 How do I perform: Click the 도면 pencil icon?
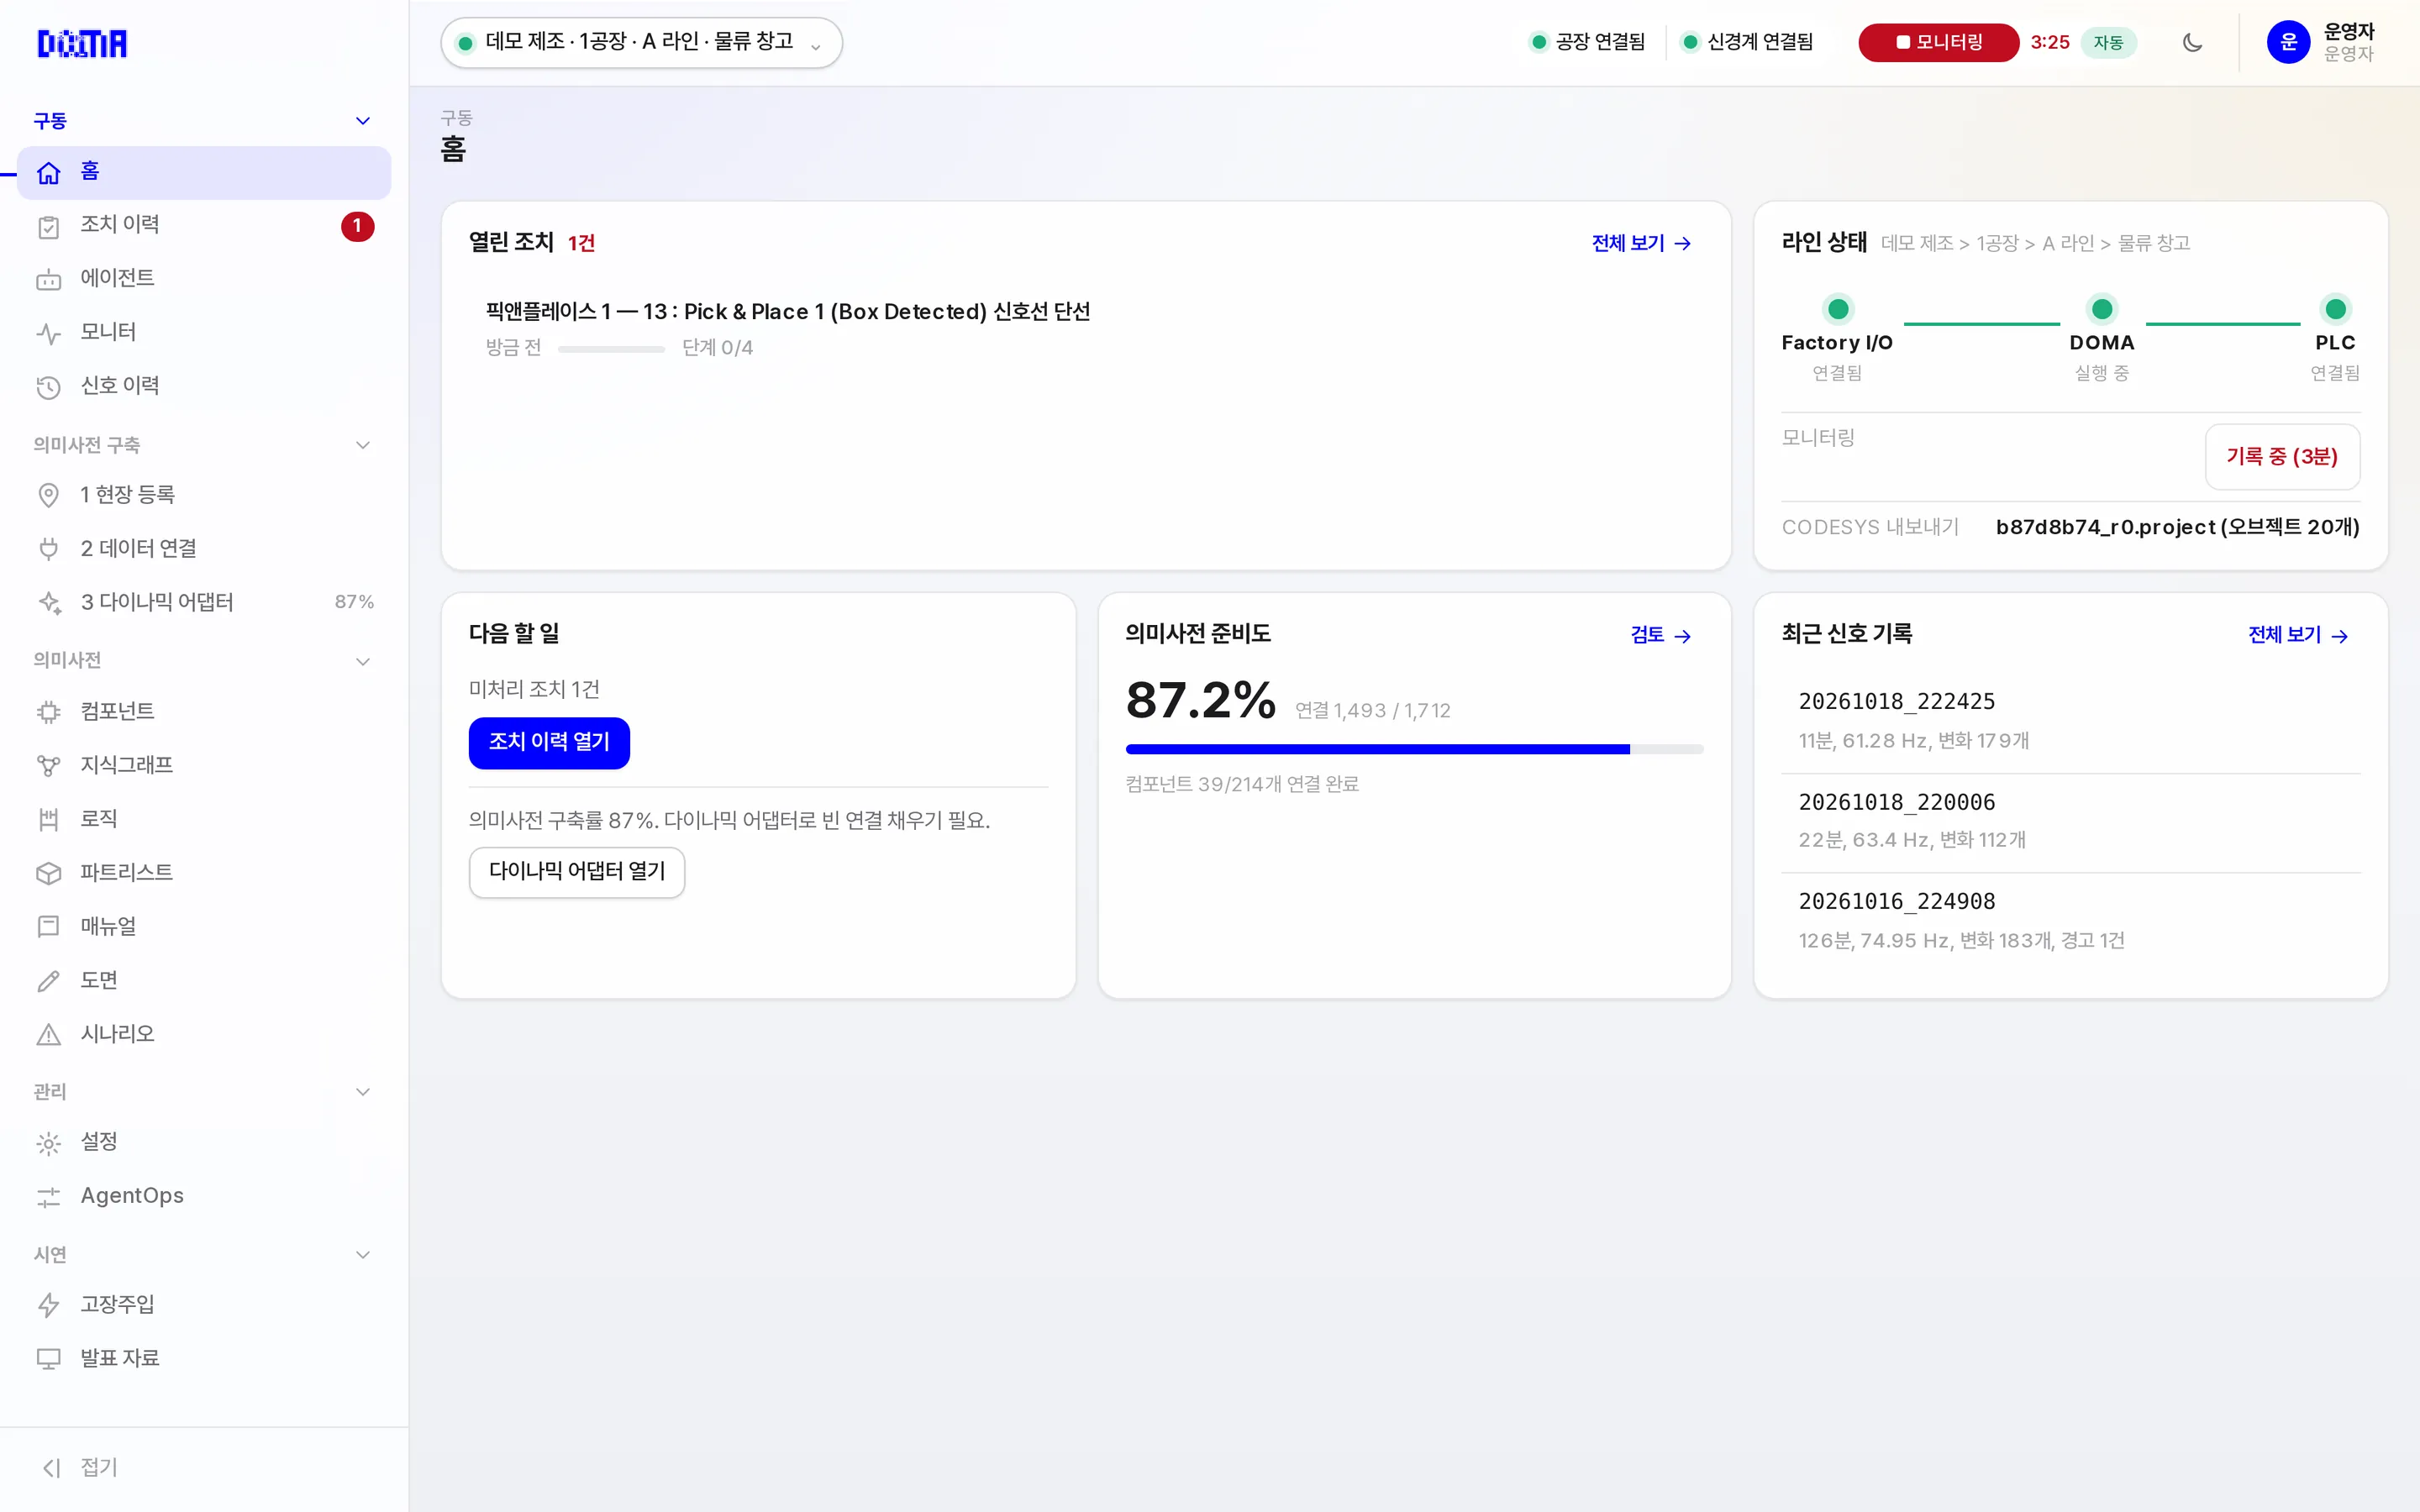click(48, 981)
